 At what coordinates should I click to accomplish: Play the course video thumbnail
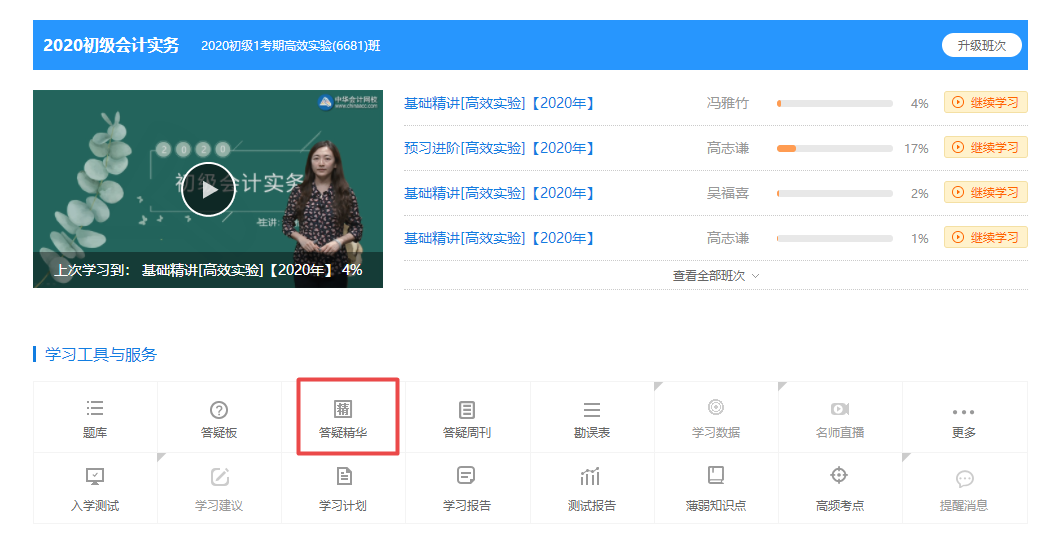point(209,189)
